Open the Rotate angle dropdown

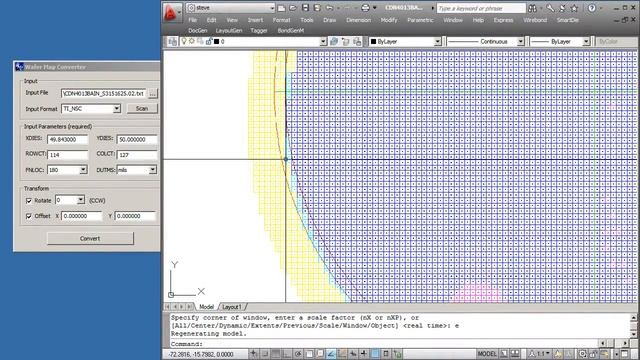tap(81, 200)
